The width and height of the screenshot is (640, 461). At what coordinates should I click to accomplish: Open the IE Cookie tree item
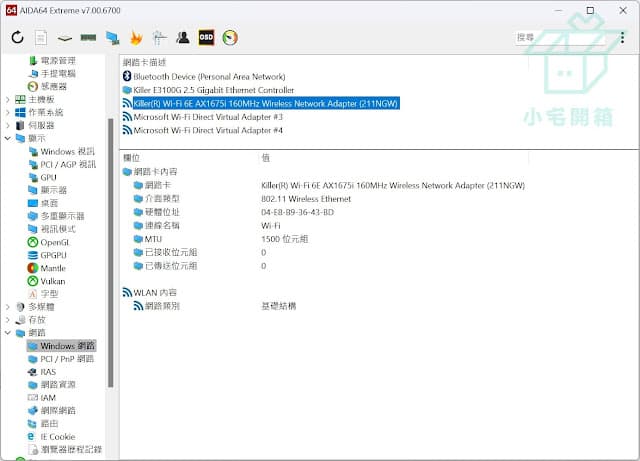coord(58,437)
